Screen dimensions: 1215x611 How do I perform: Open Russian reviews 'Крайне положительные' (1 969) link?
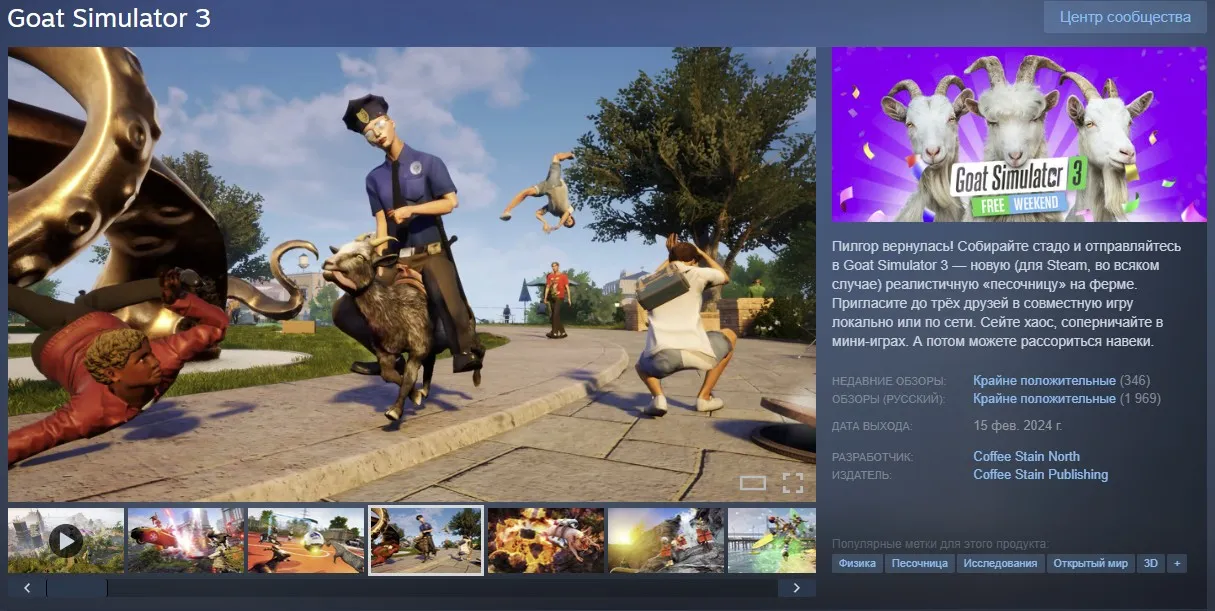click(x=1044, y=399)
